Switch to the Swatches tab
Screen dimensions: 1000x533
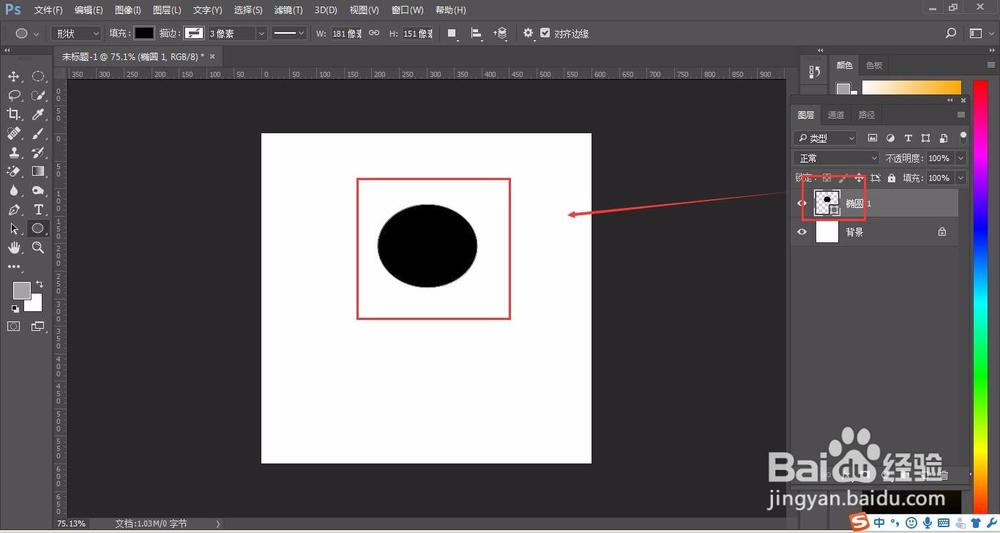(874, 65)
